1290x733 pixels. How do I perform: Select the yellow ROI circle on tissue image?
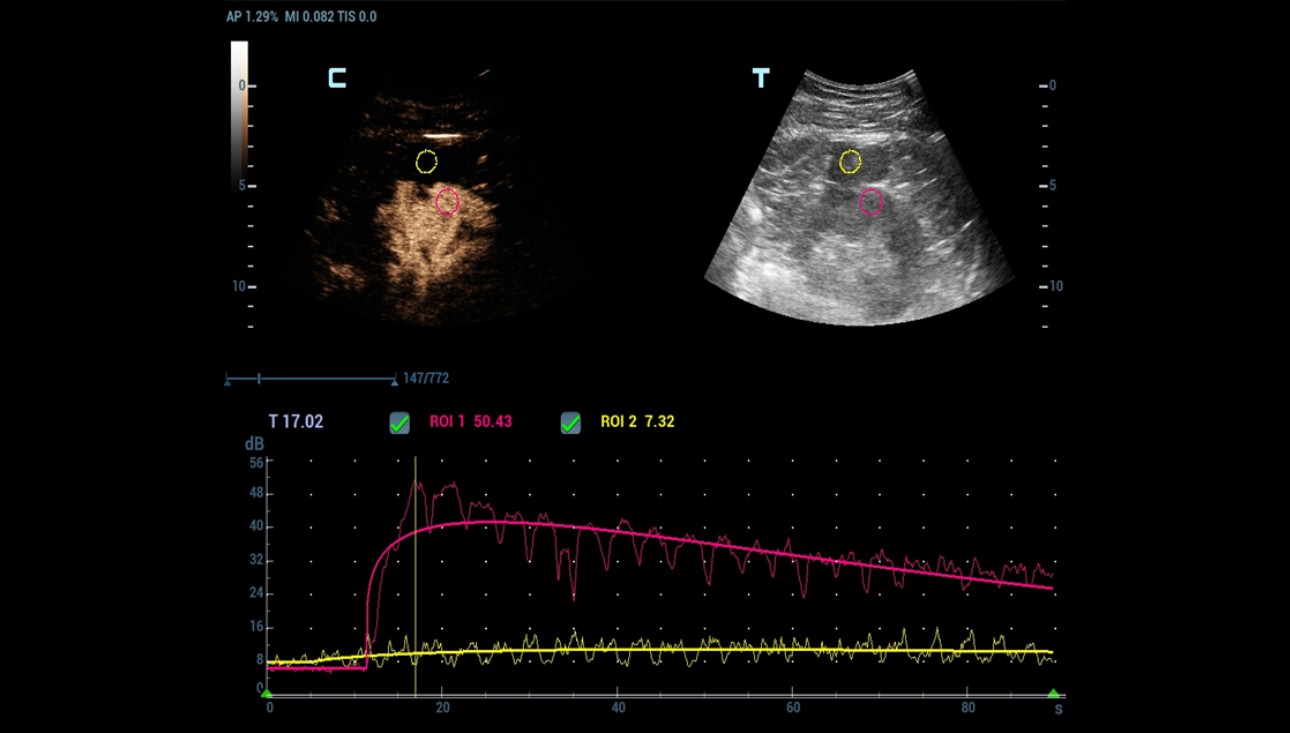(x=850, y=161)
